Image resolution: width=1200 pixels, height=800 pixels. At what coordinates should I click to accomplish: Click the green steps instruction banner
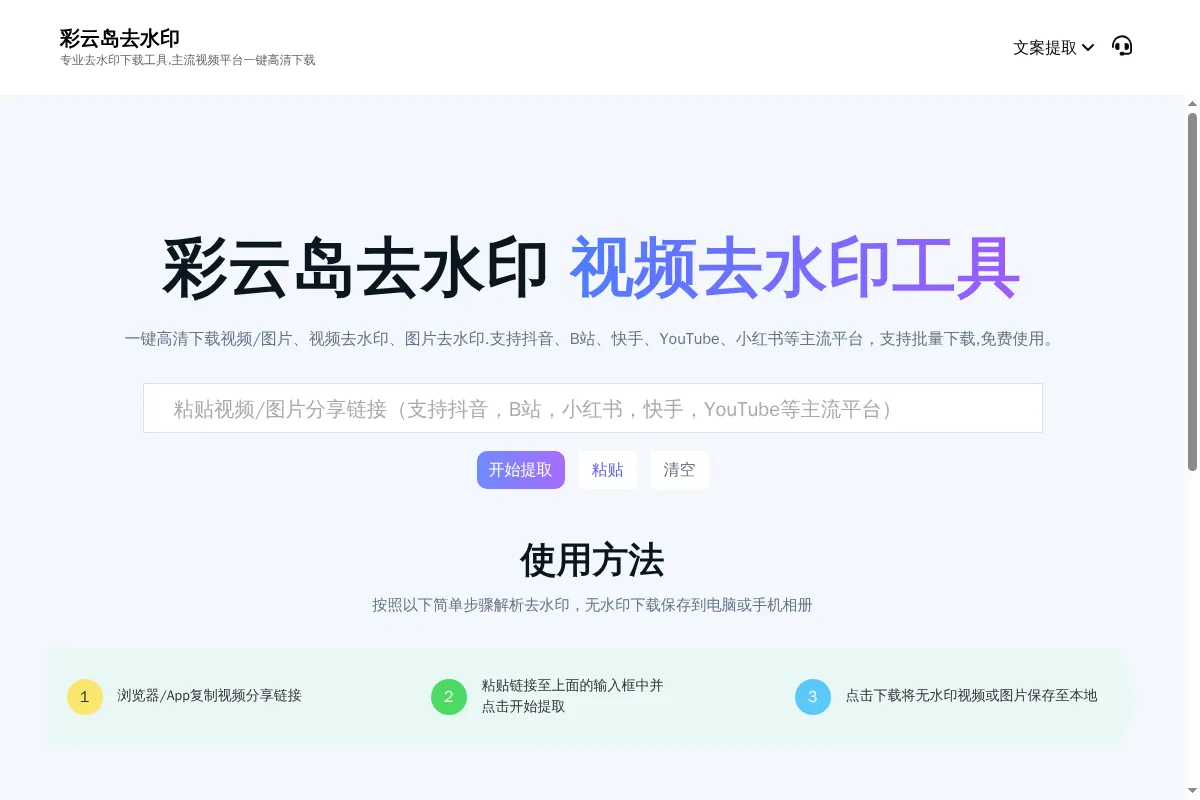tap(593, 696)
